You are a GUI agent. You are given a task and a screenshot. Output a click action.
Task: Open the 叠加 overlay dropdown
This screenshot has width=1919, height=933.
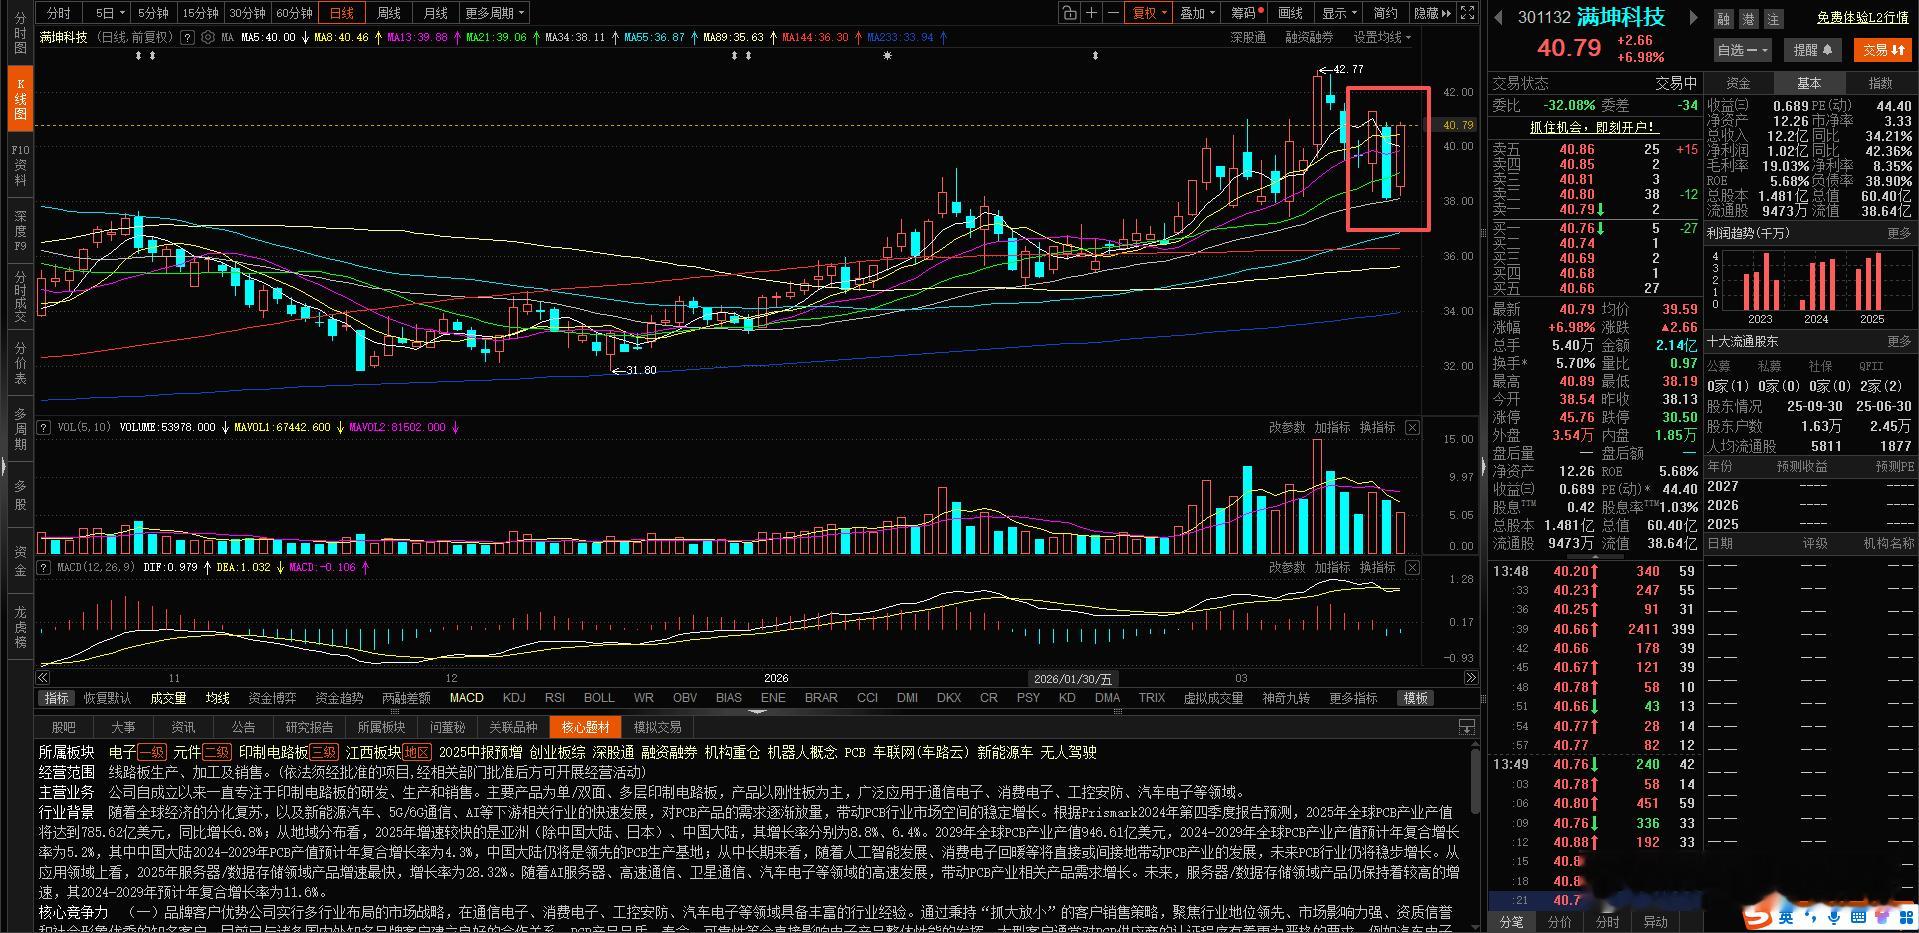1197,13
